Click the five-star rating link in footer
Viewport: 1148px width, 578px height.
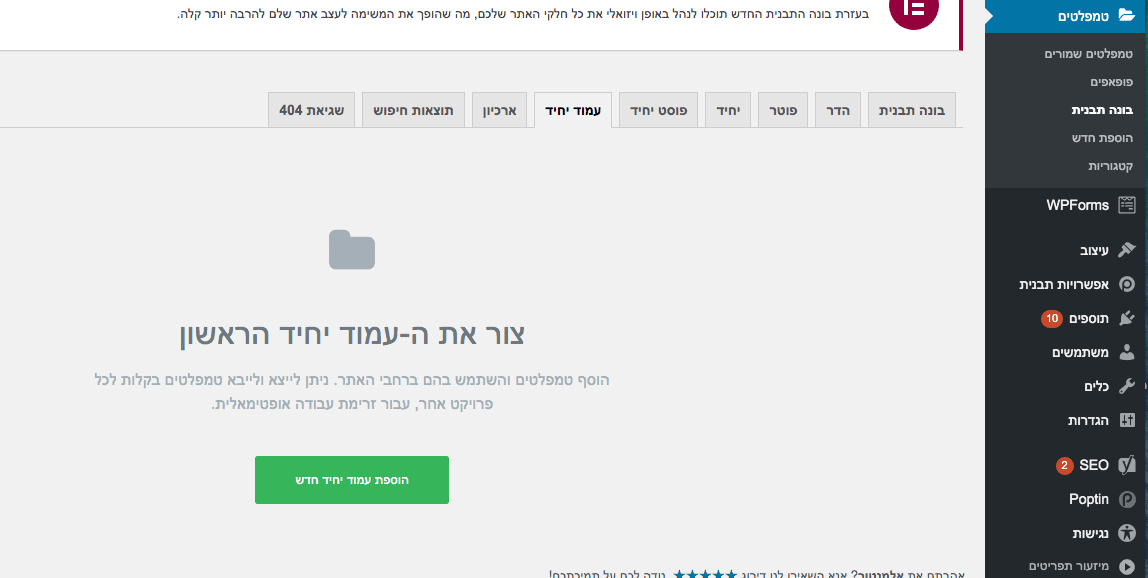pyautogui.click(x=706, y=574)
